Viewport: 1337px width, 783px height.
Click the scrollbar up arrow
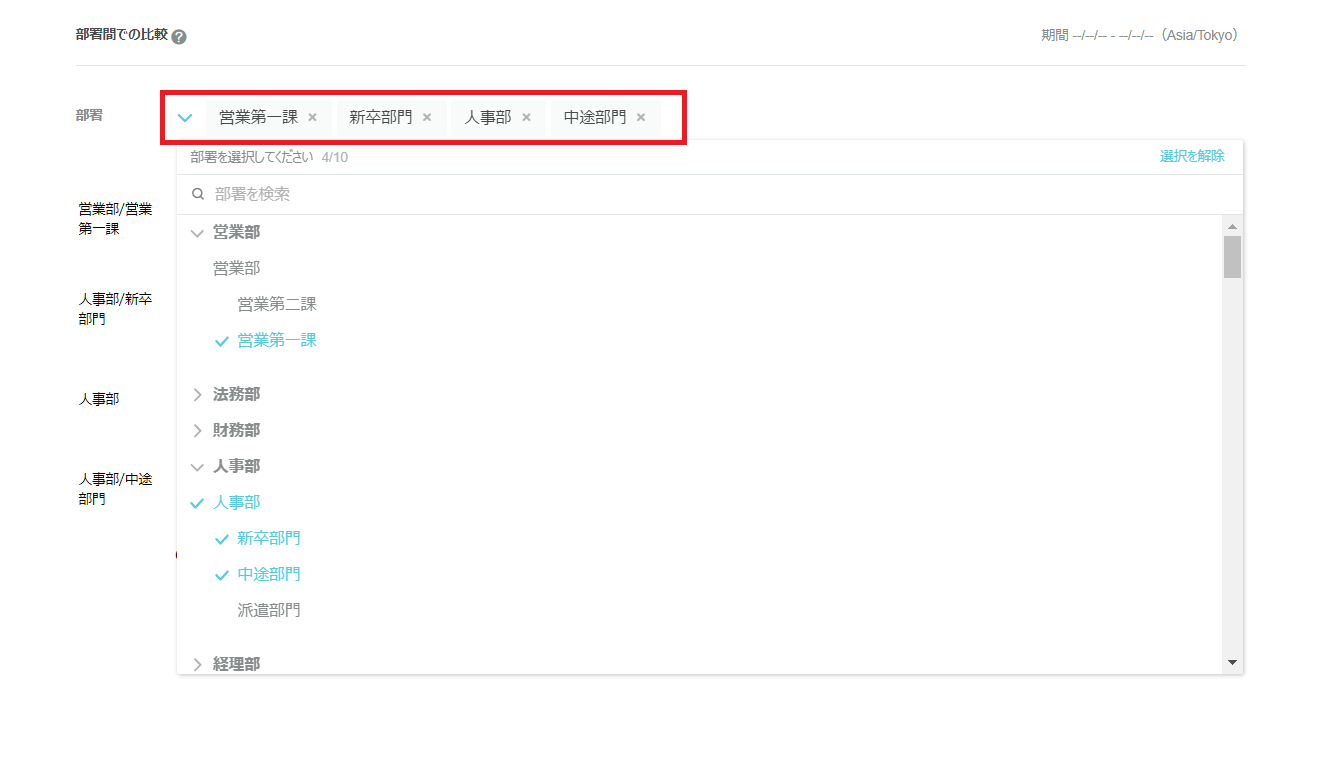coord(1232,227)
